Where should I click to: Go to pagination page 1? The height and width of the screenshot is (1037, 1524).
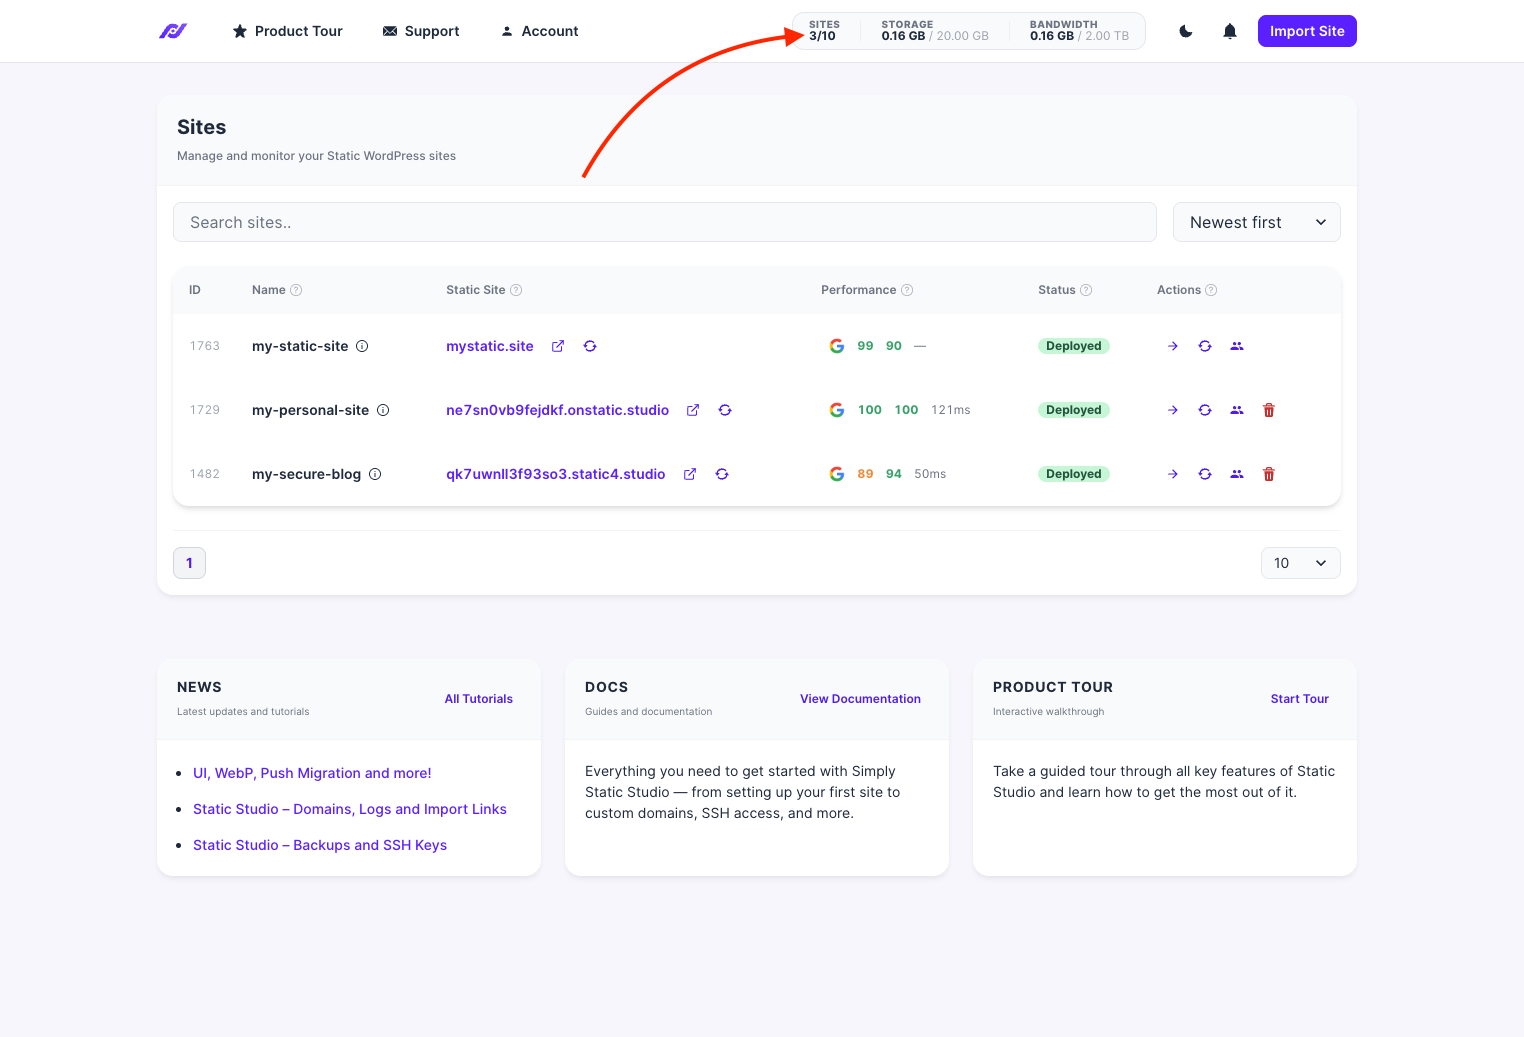(189, 563)
